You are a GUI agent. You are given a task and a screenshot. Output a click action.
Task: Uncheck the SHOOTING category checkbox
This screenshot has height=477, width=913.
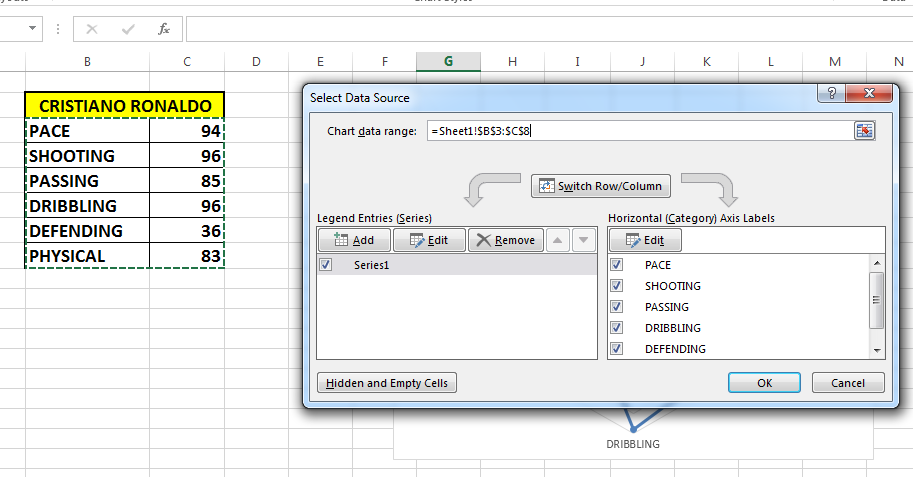[x=617, y=286]
